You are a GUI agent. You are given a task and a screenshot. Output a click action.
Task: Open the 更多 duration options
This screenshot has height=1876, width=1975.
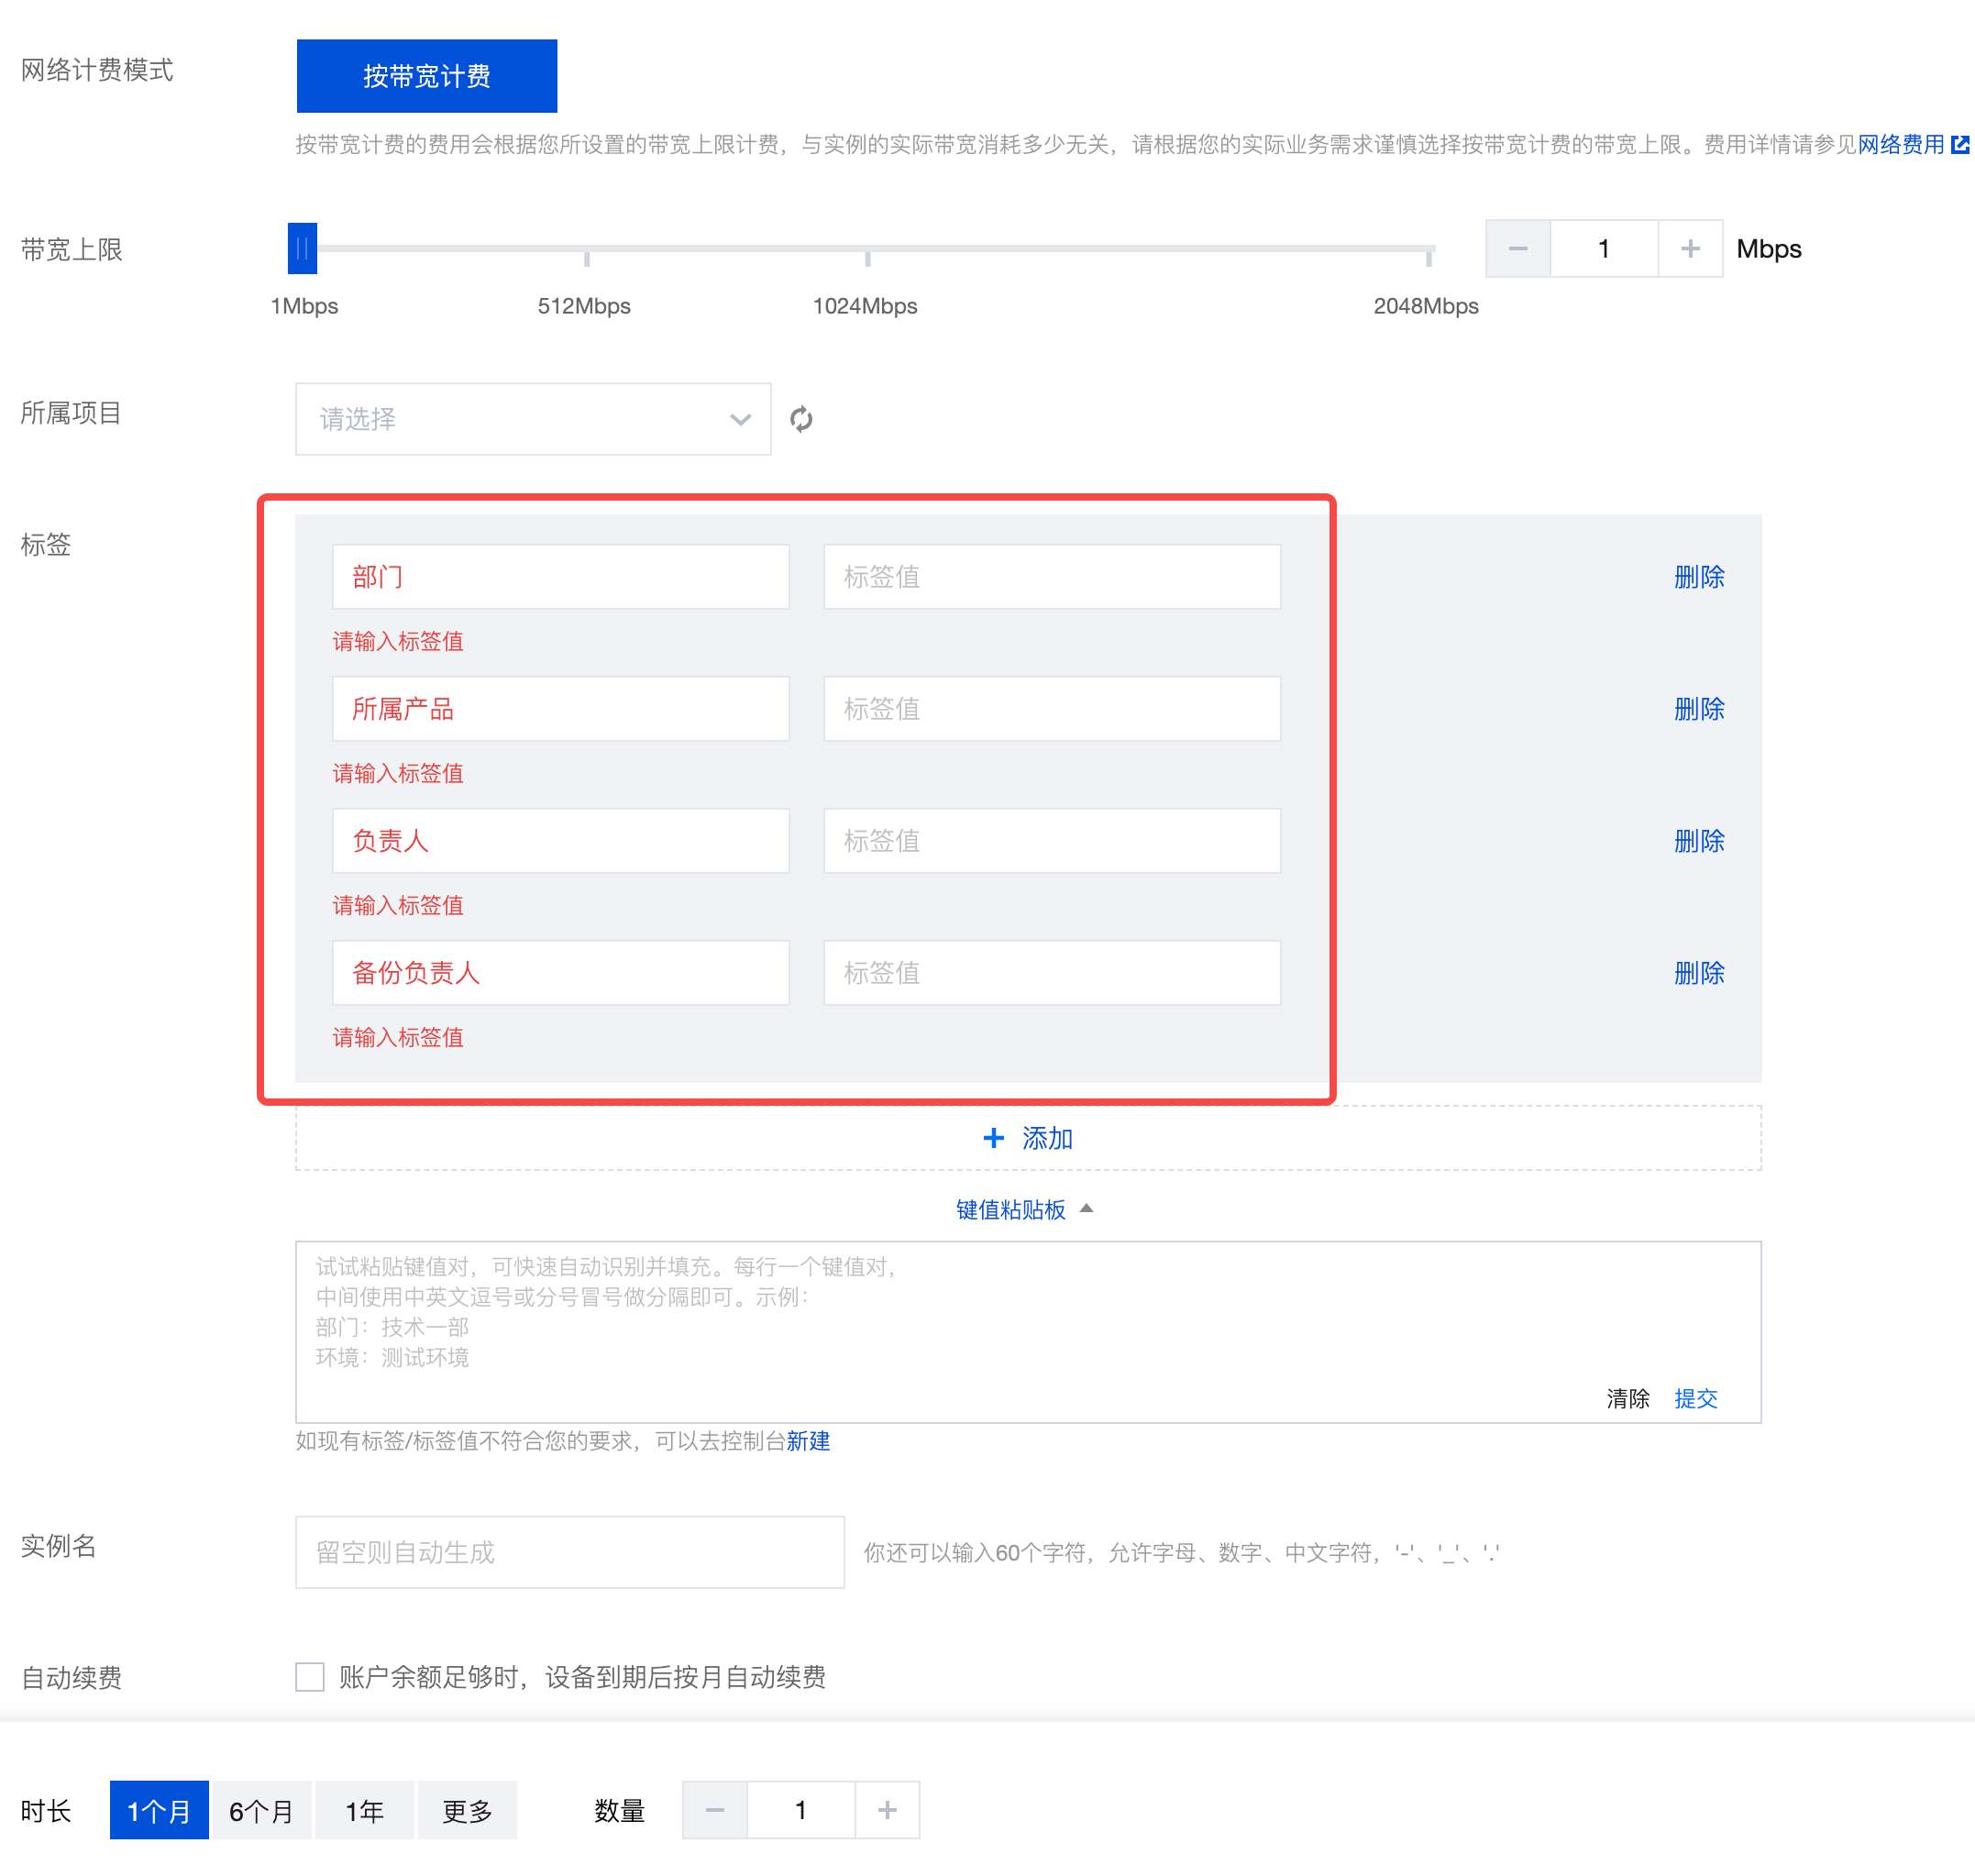pos(467,1810)
